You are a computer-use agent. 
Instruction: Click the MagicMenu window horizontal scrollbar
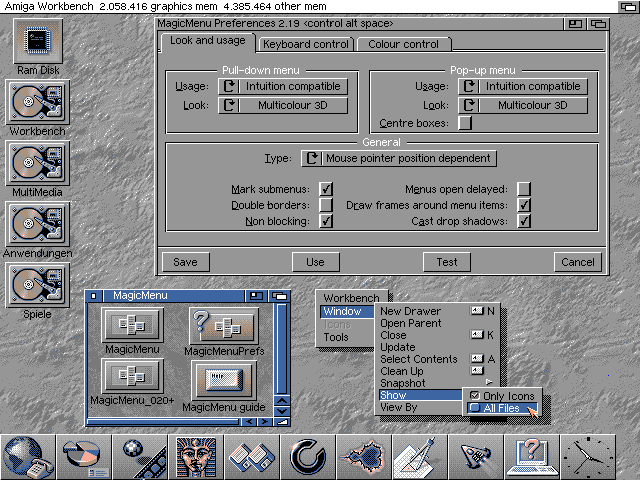pos(163,422)
